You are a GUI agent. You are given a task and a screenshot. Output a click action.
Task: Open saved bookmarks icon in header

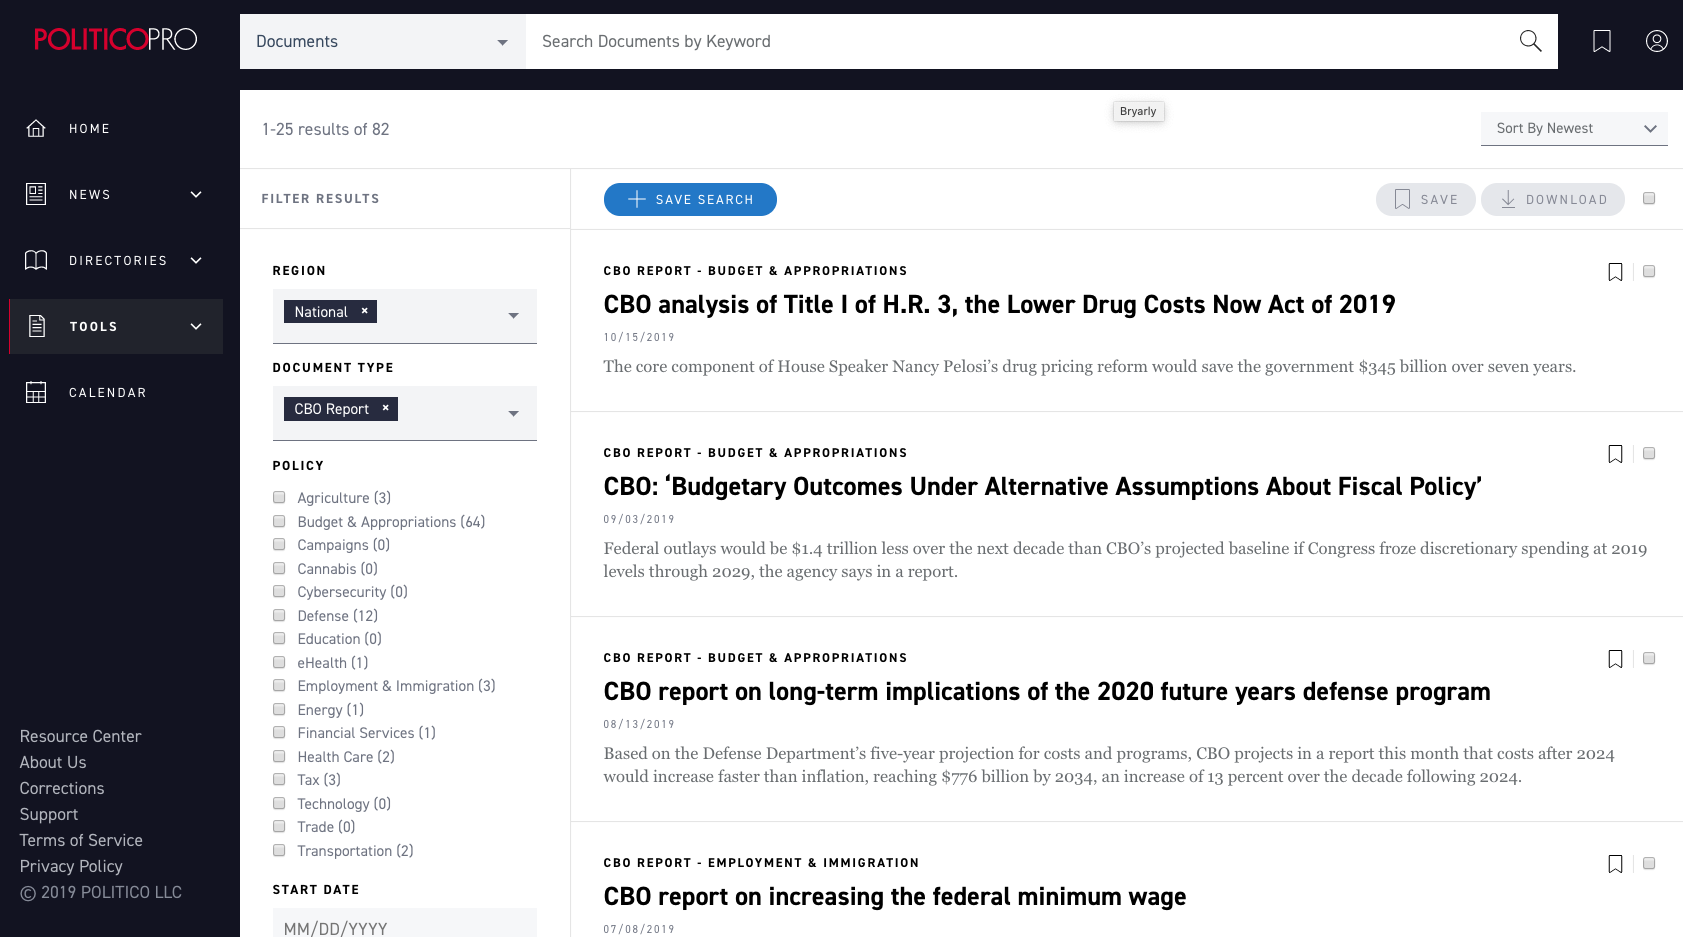pos(1602,41)
